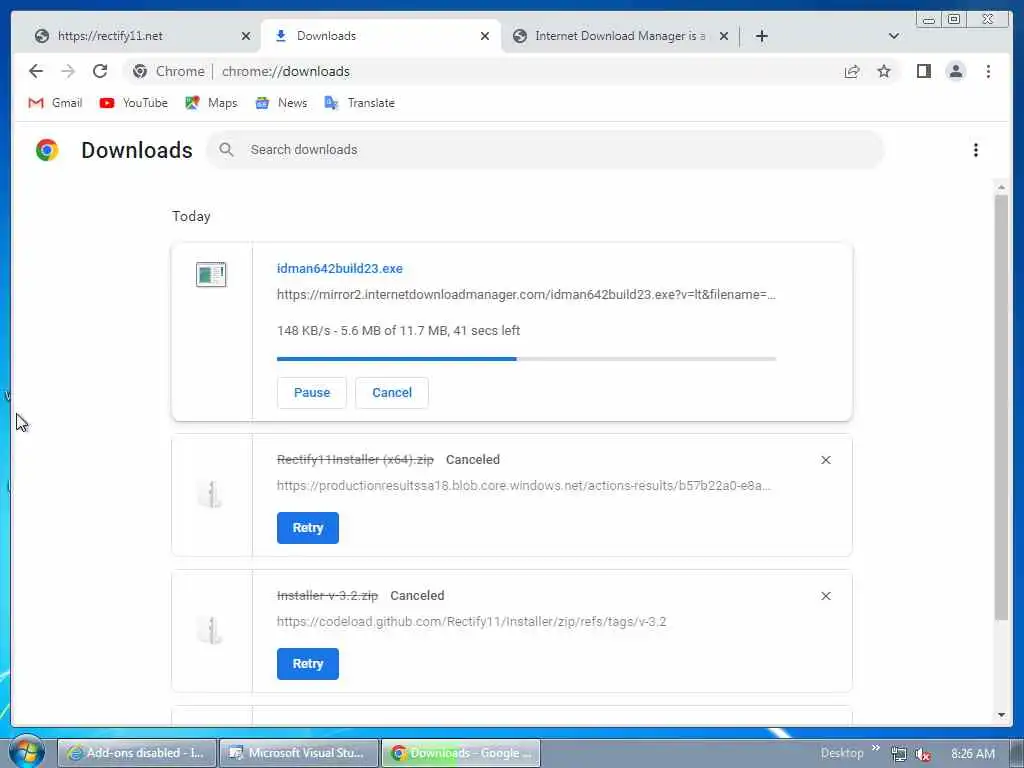1024x768 pixels.
Task: Open the side panel icon
Action: [923, 71]
